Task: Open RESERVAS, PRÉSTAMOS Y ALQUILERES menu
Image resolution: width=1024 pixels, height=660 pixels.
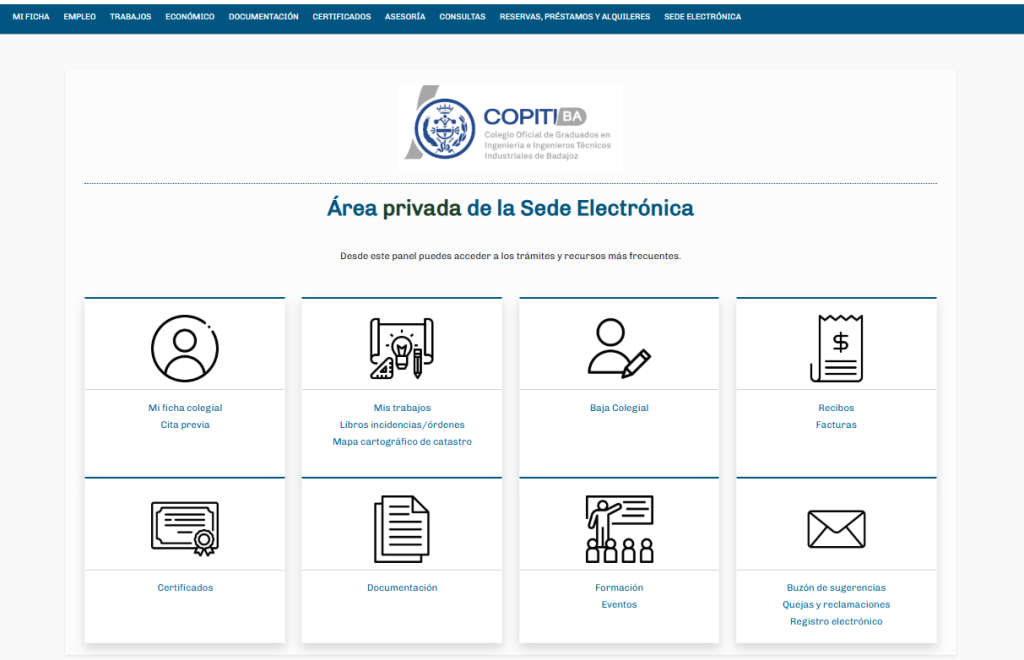Action: [575, 17]
